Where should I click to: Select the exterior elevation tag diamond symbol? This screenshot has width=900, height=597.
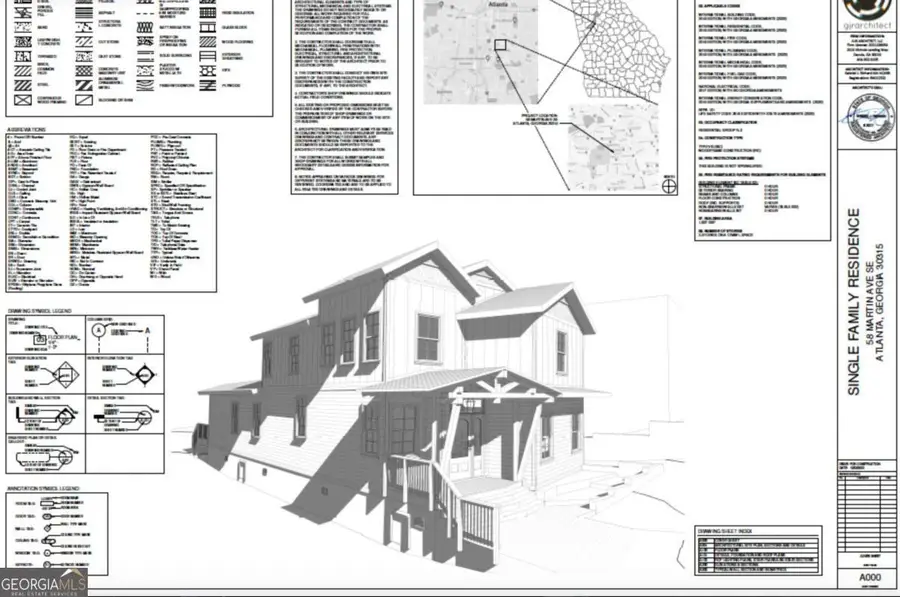[x=65, y=374]
